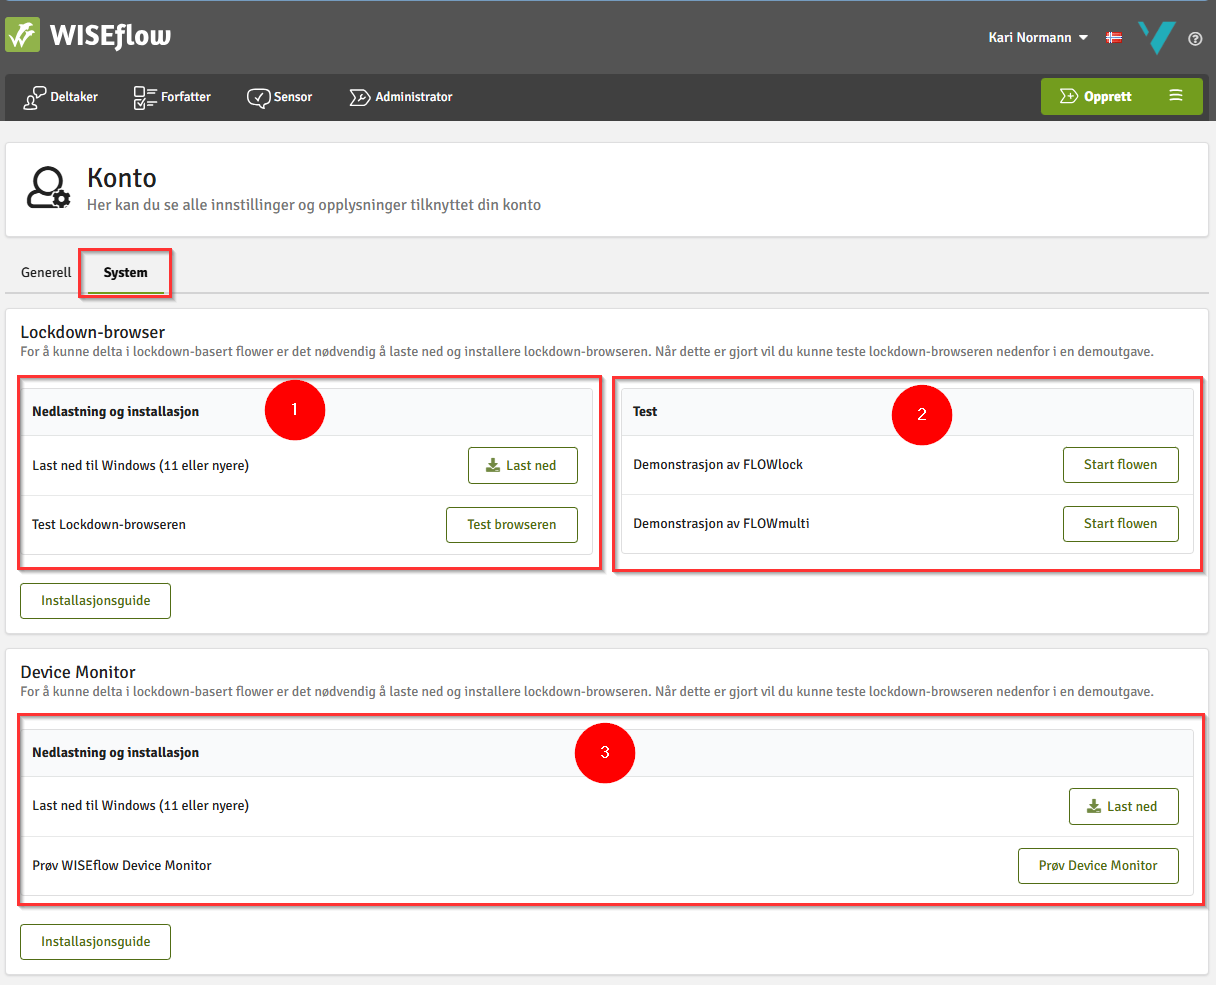Open the Deltaker role menu
This screenshot has width=1216, height=985.
[61, 97]
